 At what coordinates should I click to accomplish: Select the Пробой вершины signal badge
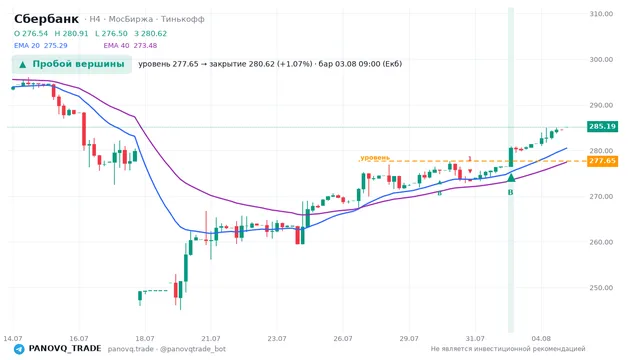click(72, 64)
